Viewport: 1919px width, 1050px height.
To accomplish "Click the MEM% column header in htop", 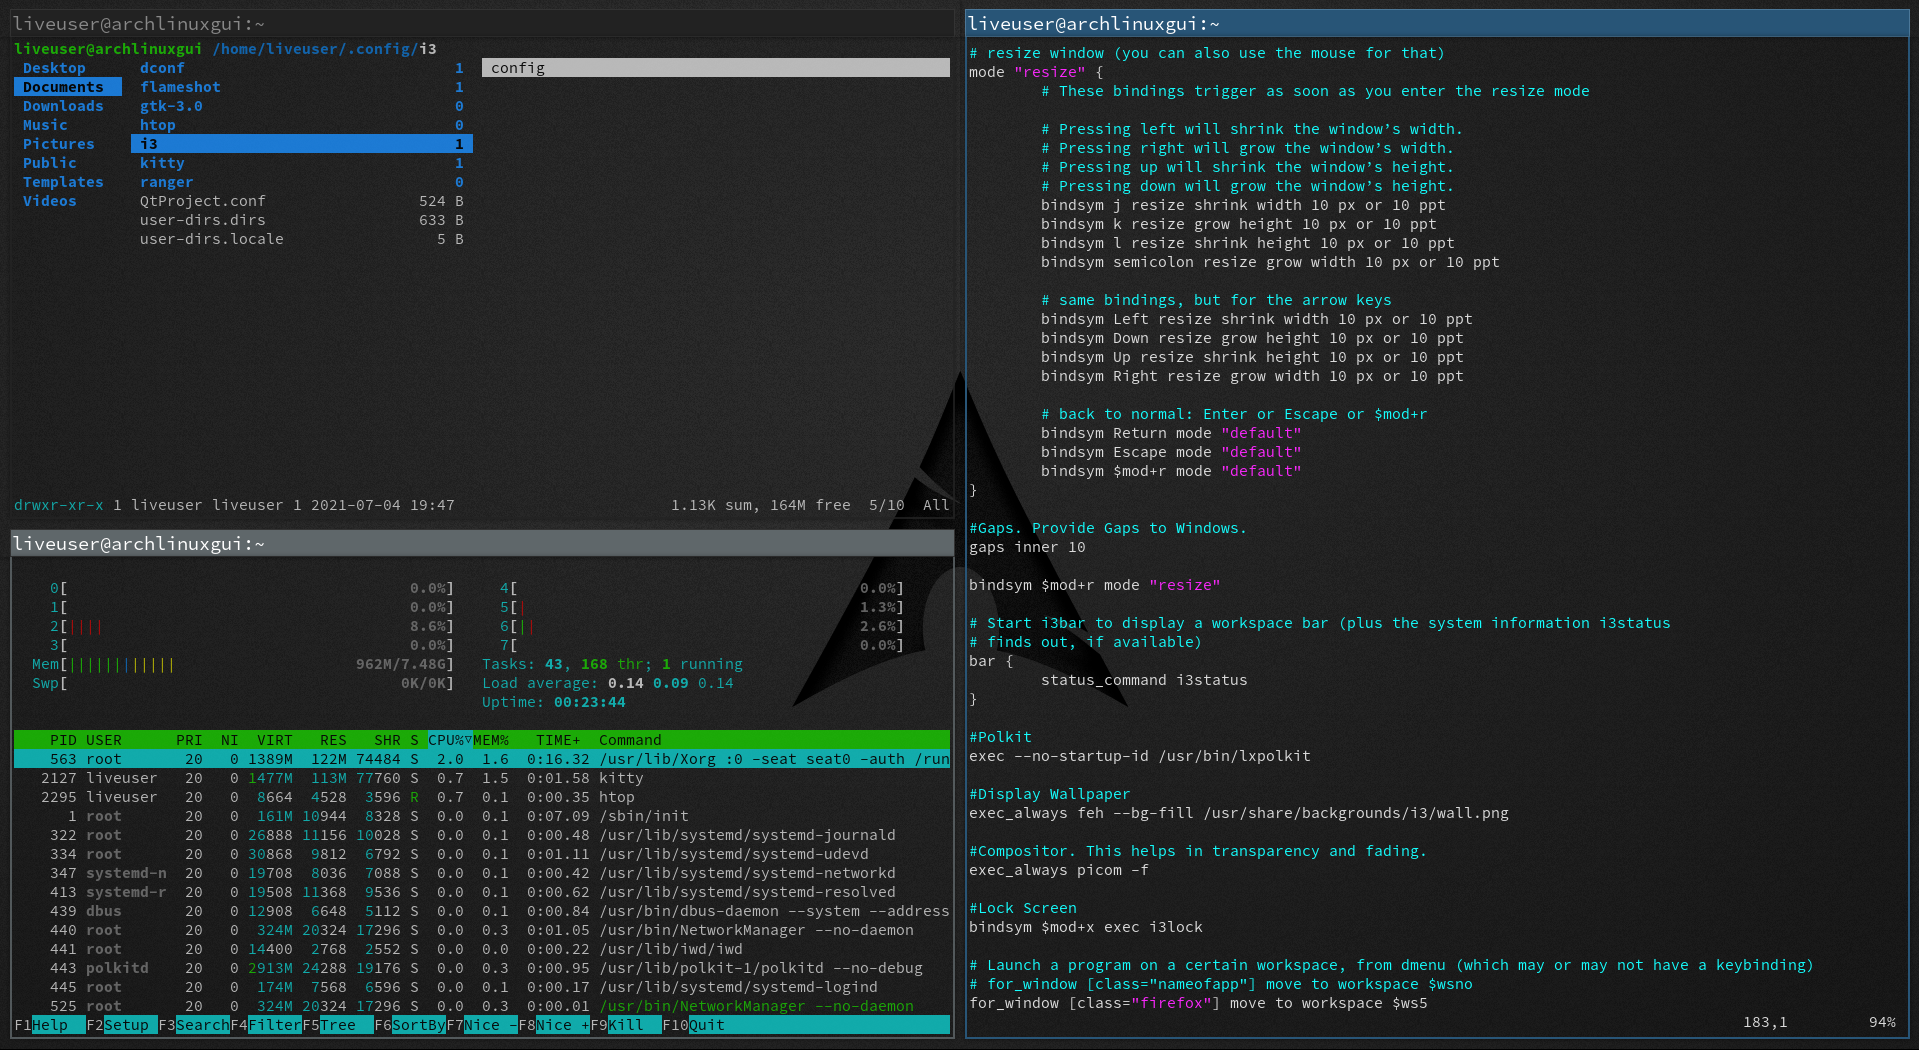I will click(491, 740).
